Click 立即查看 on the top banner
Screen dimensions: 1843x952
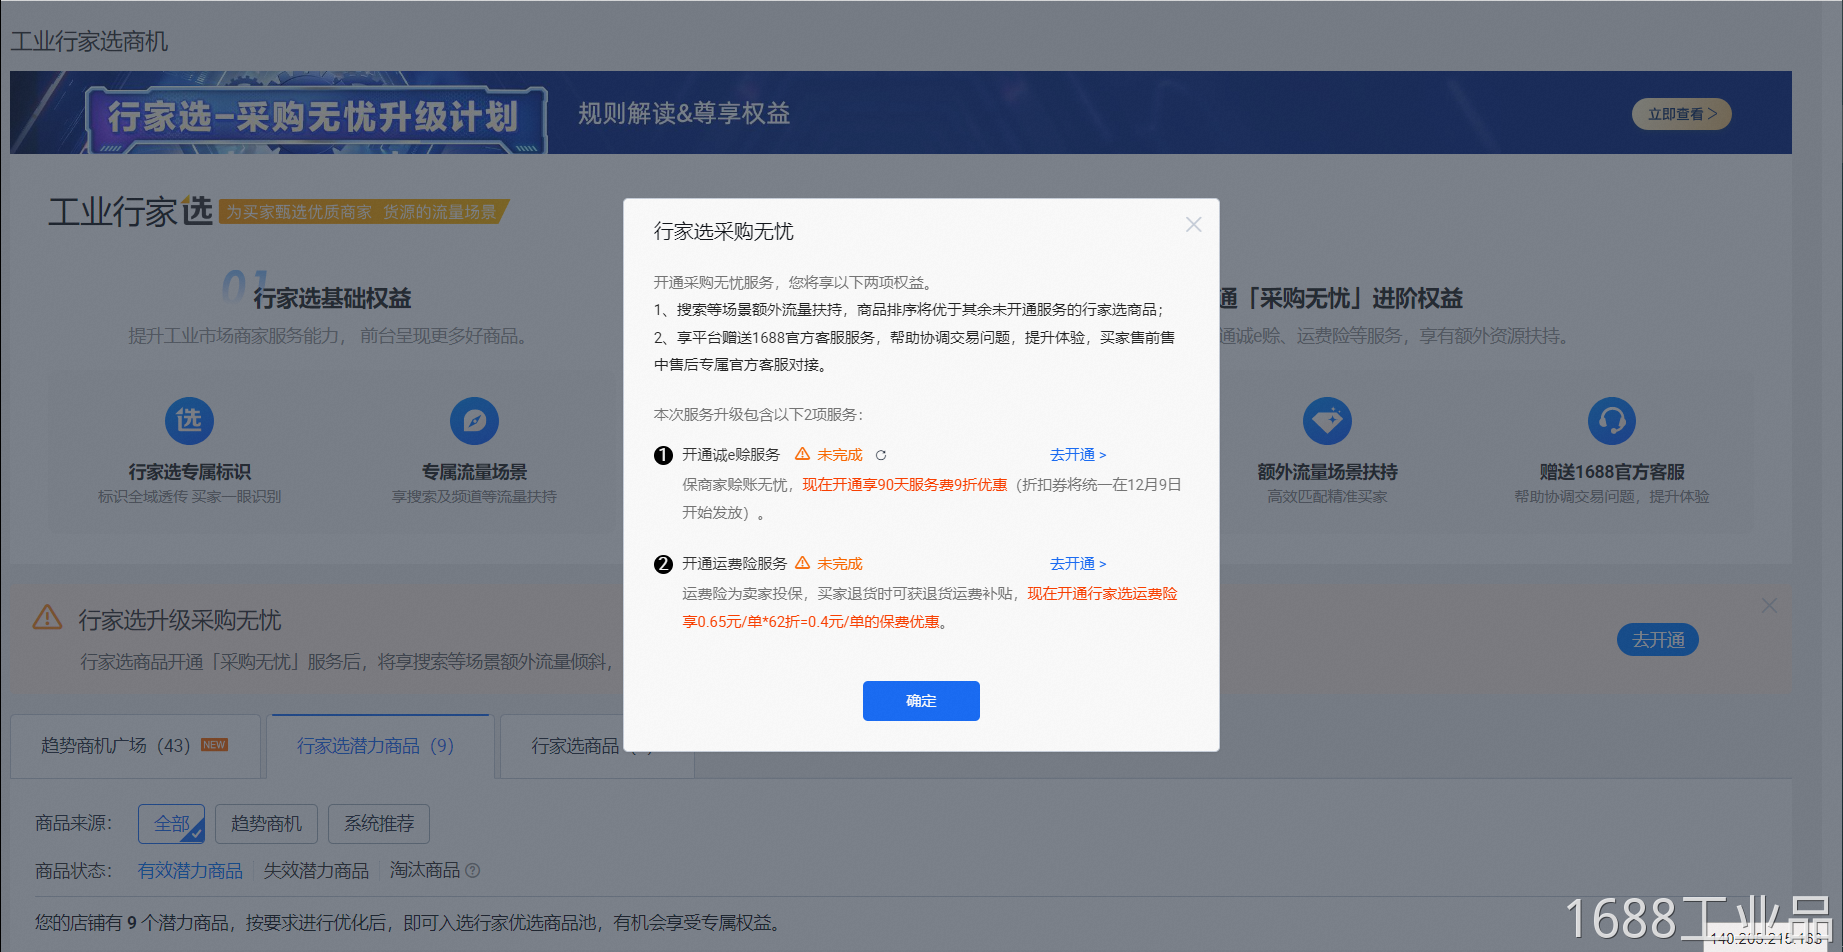(1681, 114)
